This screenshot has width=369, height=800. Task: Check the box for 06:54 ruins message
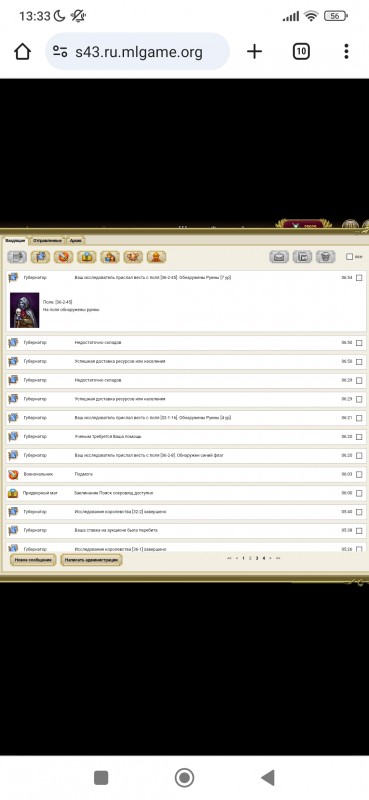pos(359,278)
